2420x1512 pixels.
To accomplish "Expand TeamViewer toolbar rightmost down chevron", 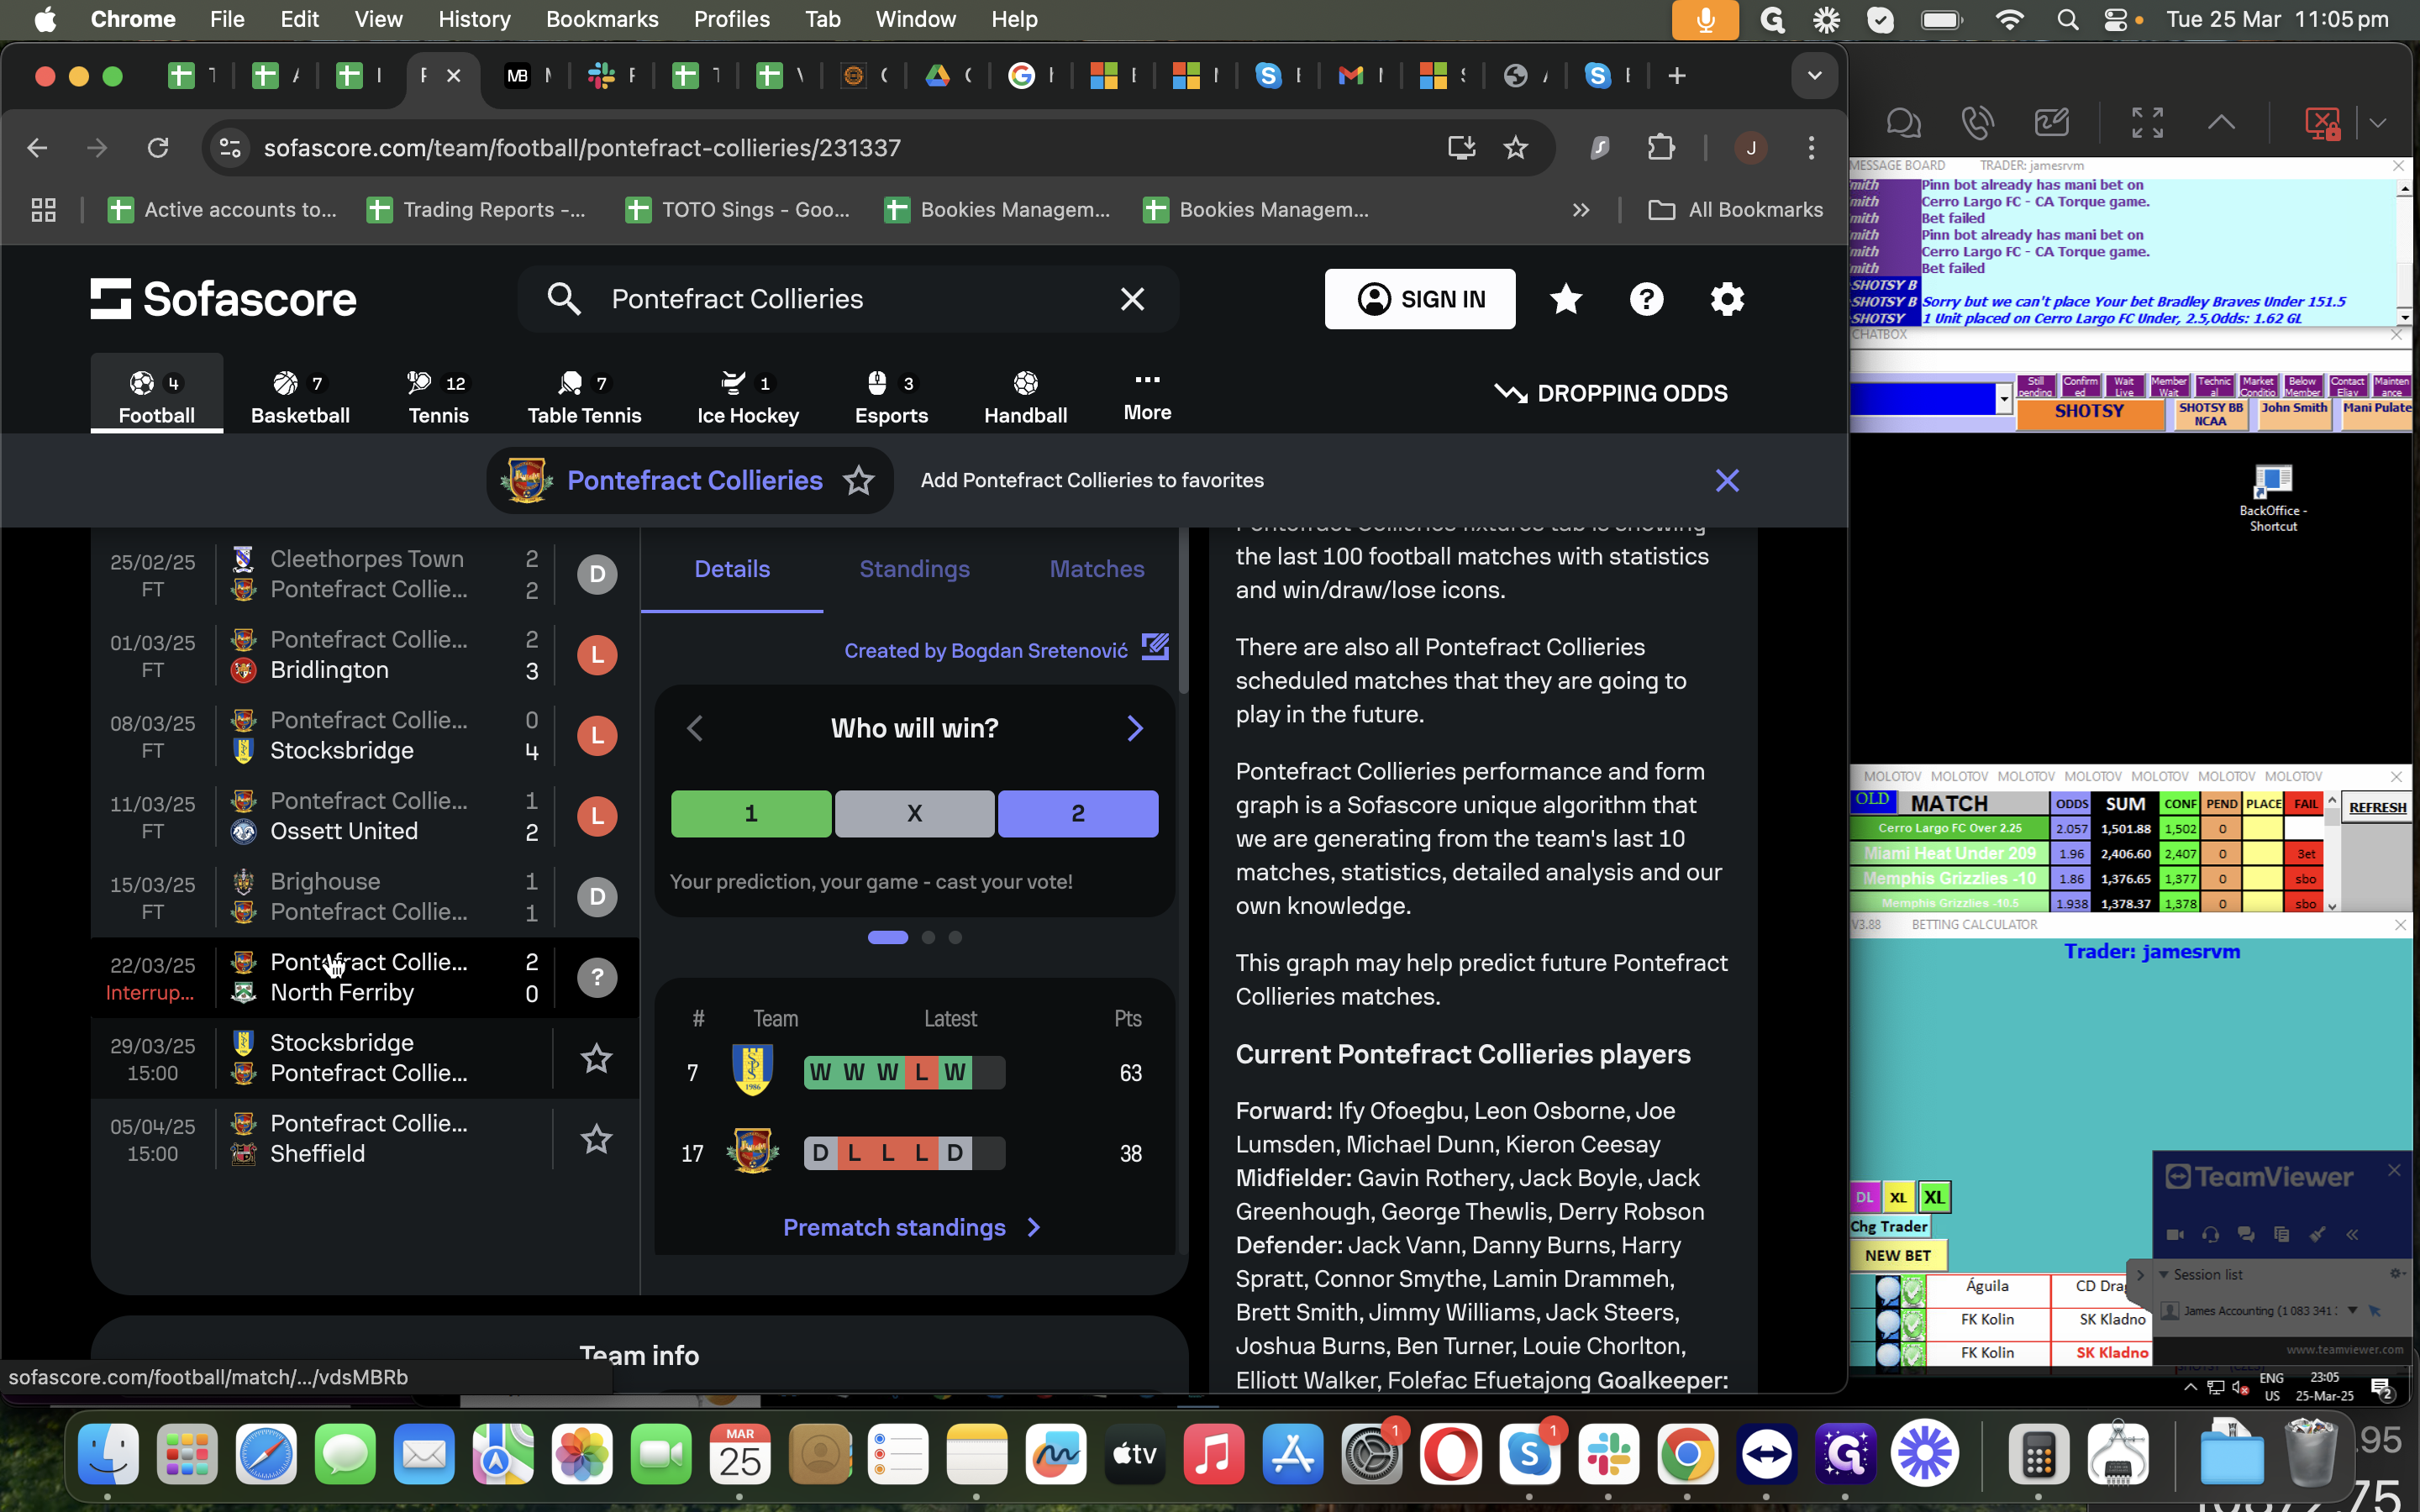I will coord(2377,123).
